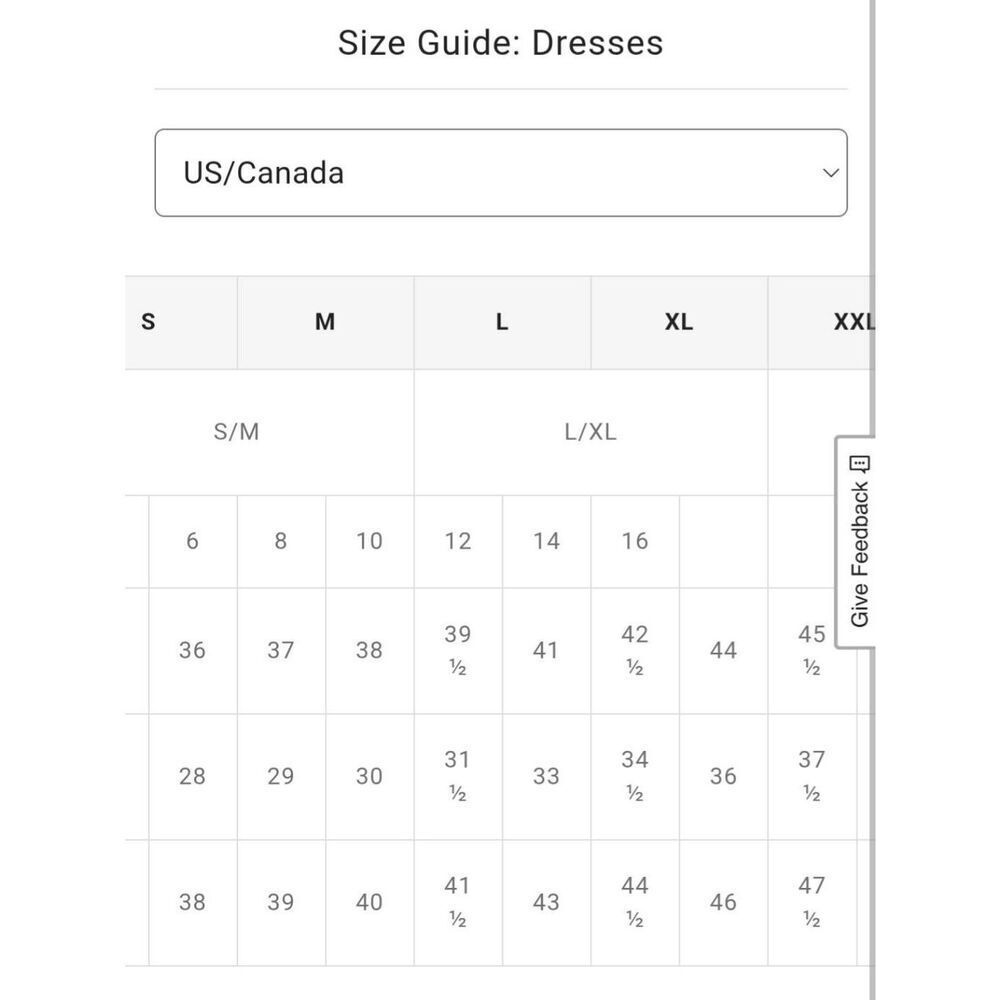This screenshot has width=1000, height=1000.
Task: Click the feedback speech bubble icon
Action: point(859,464)
